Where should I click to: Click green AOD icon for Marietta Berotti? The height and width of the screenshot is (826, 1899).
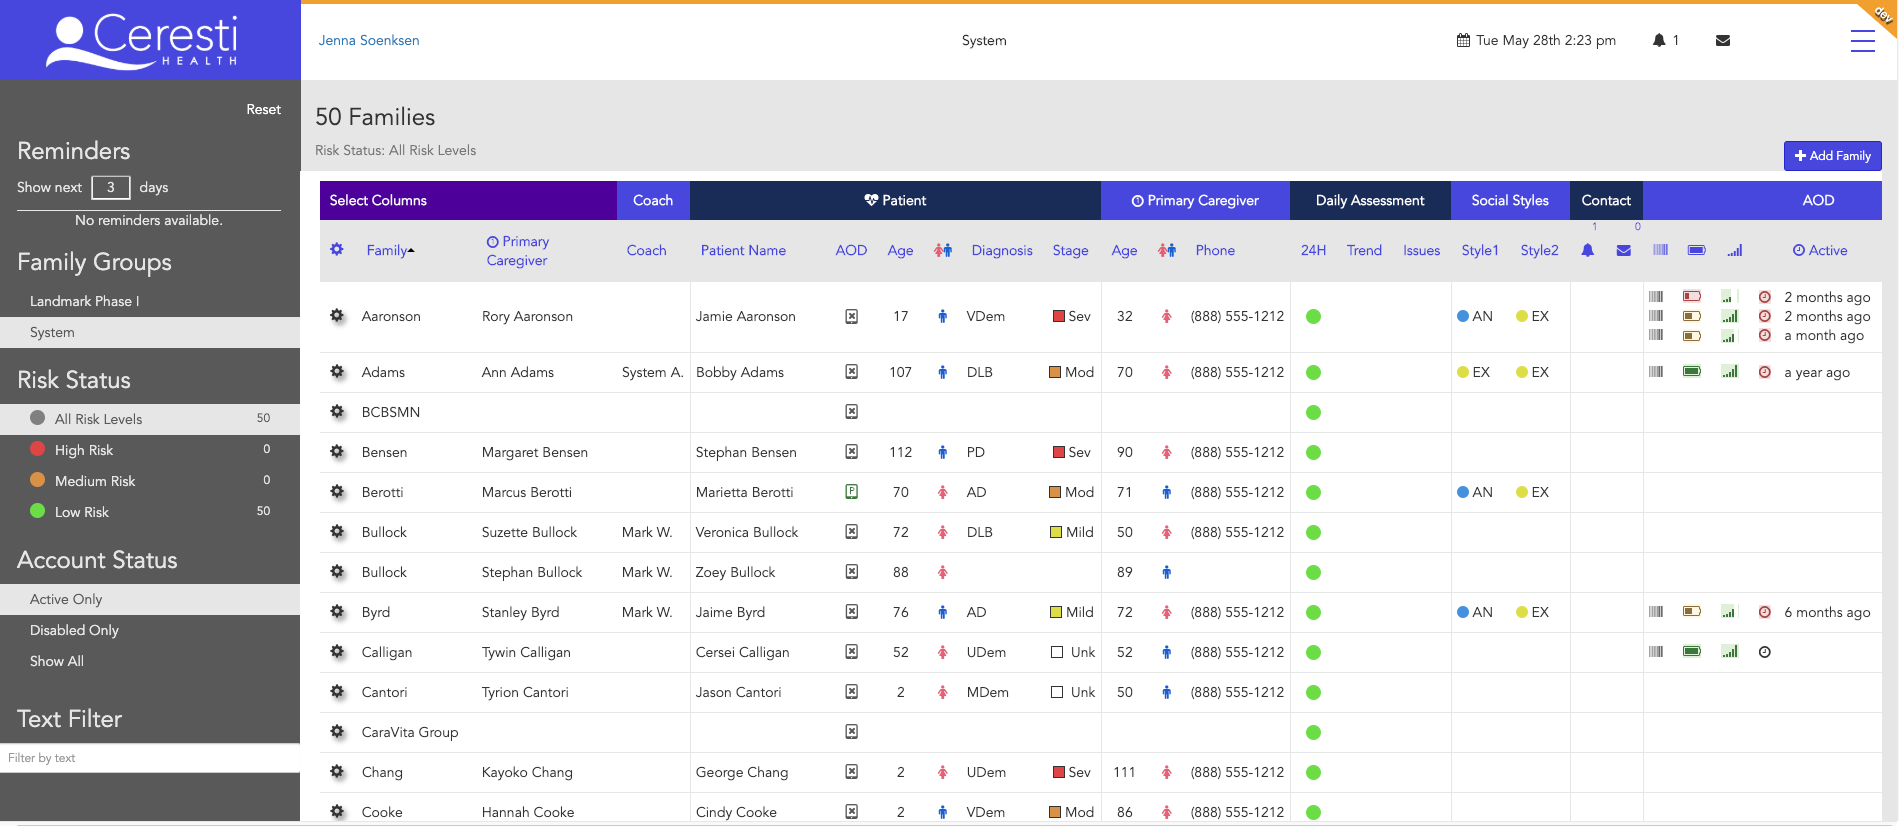point(851,492)
